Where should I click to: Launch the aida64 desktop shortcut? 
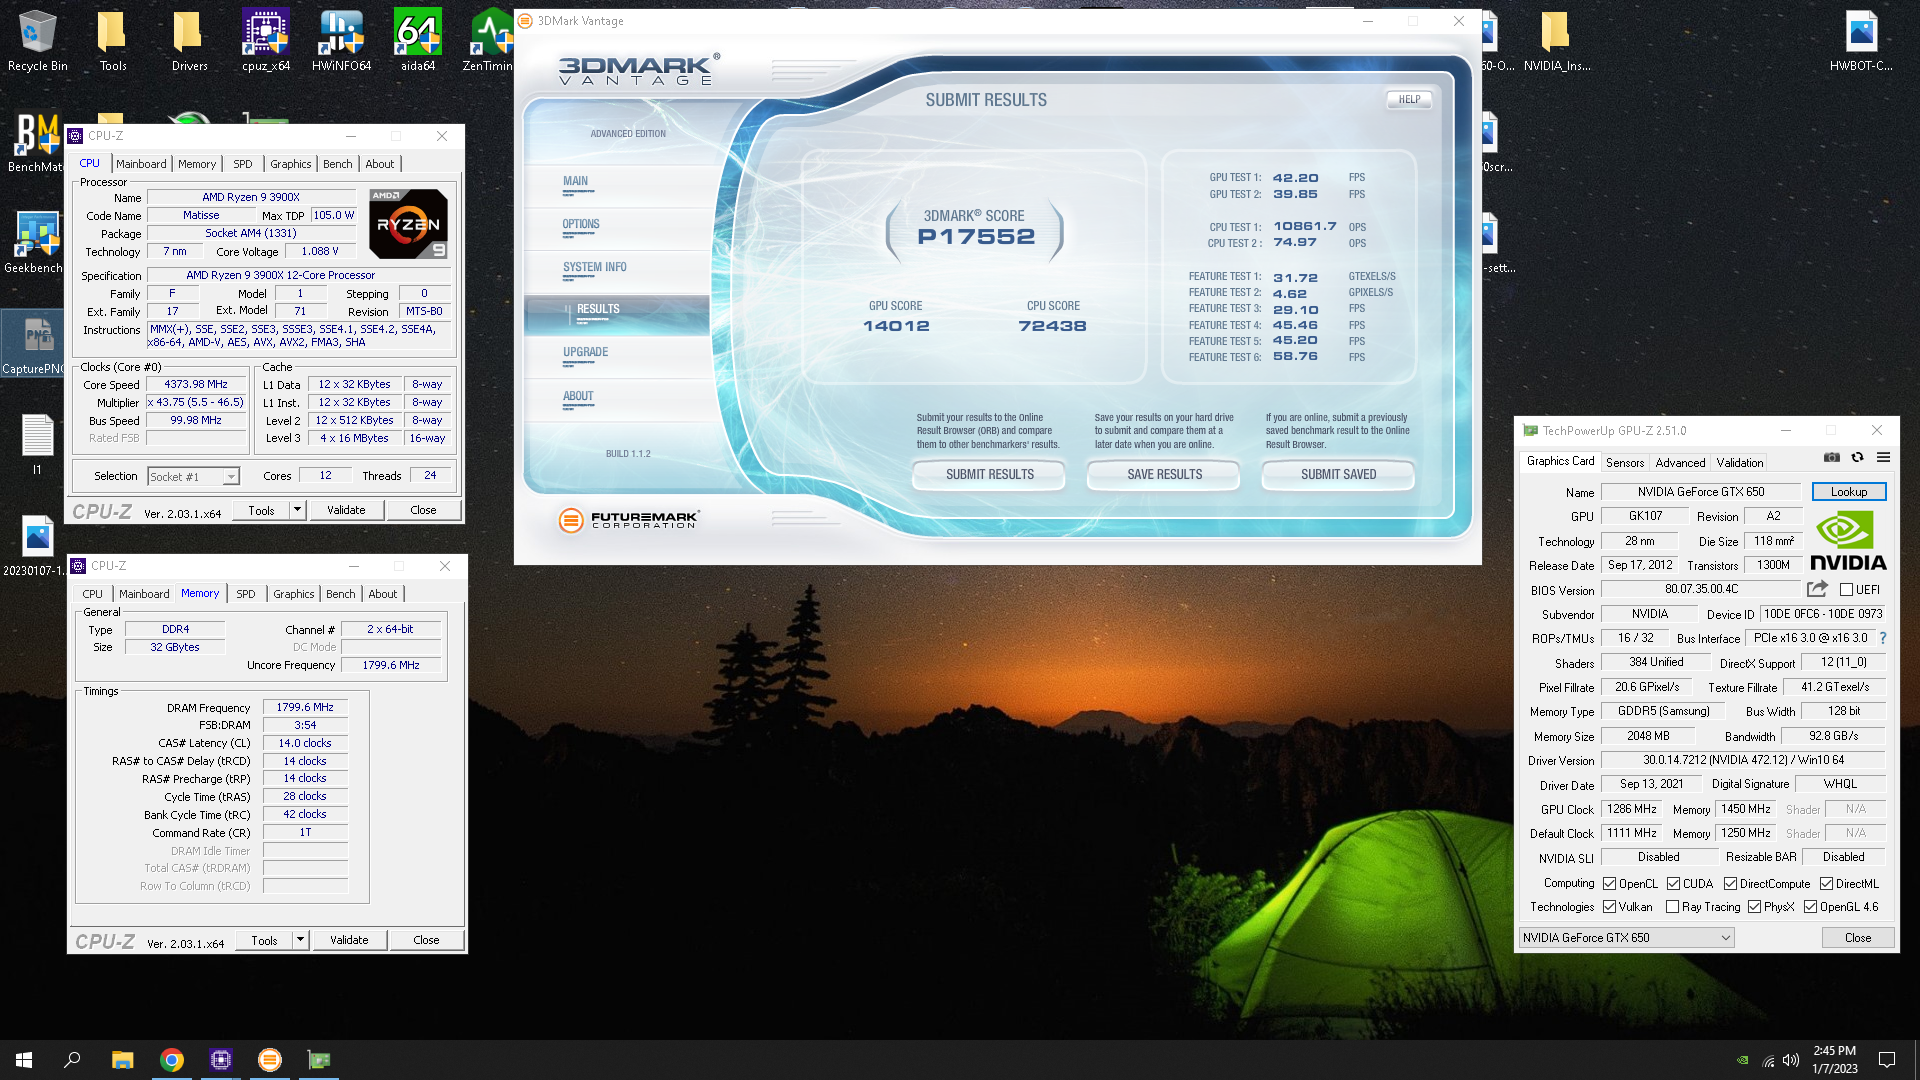[418, 40]
